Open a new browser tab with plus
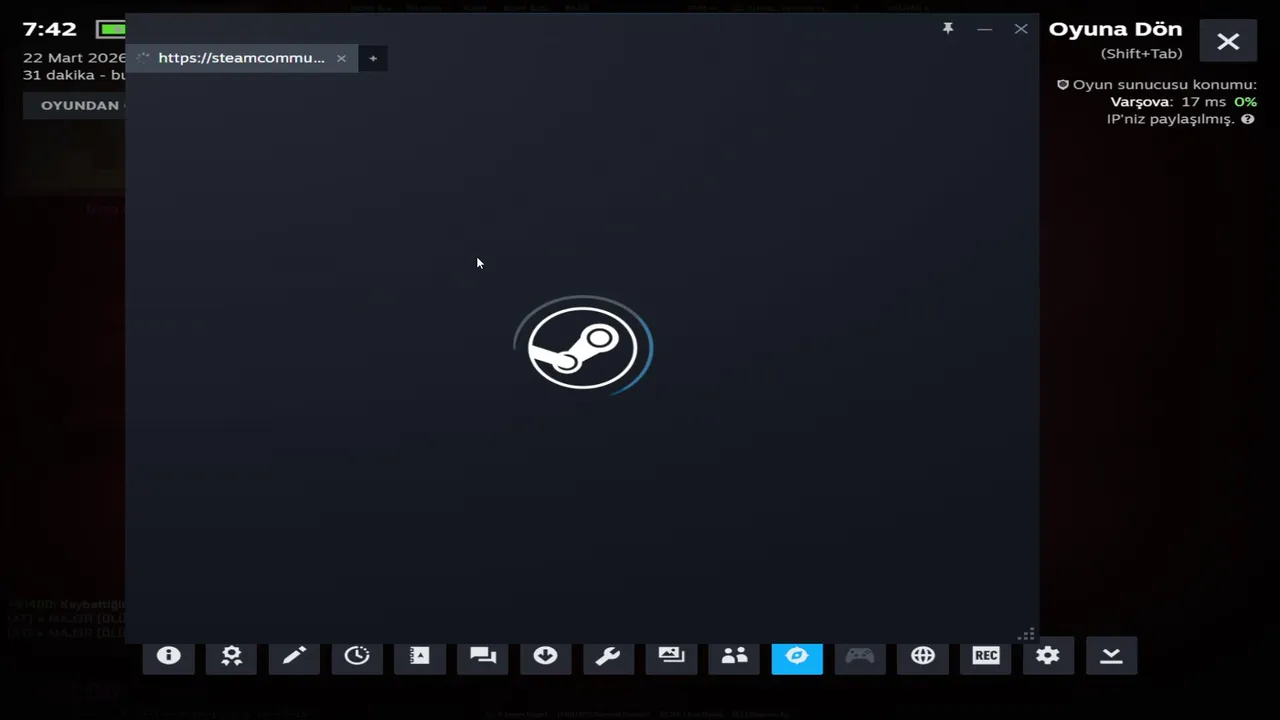Viewport: 1280px width, 720px height. tap(373, 58)
